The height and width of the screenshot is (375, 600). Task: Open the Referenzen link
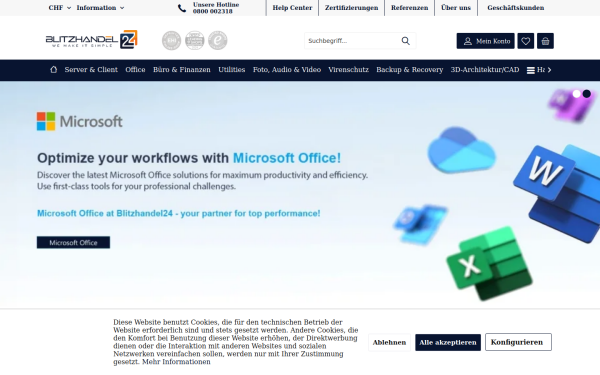point(409,8)
